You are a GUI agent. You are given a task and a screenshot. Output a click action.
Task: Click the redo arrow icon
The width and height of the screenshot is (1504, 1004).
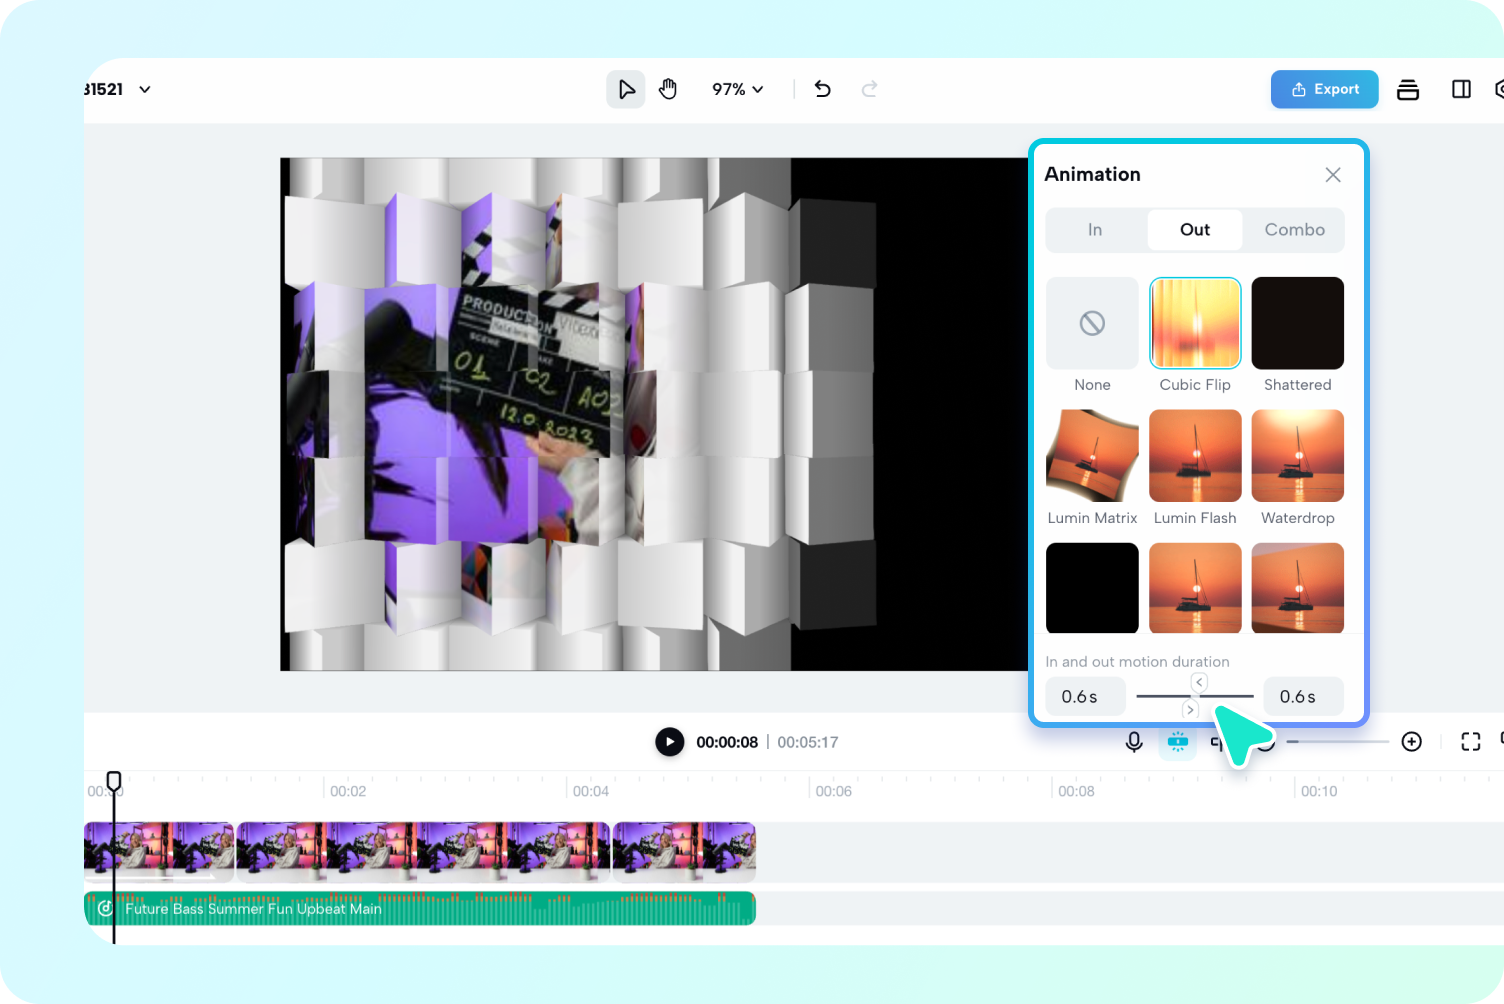coord(870,89)
